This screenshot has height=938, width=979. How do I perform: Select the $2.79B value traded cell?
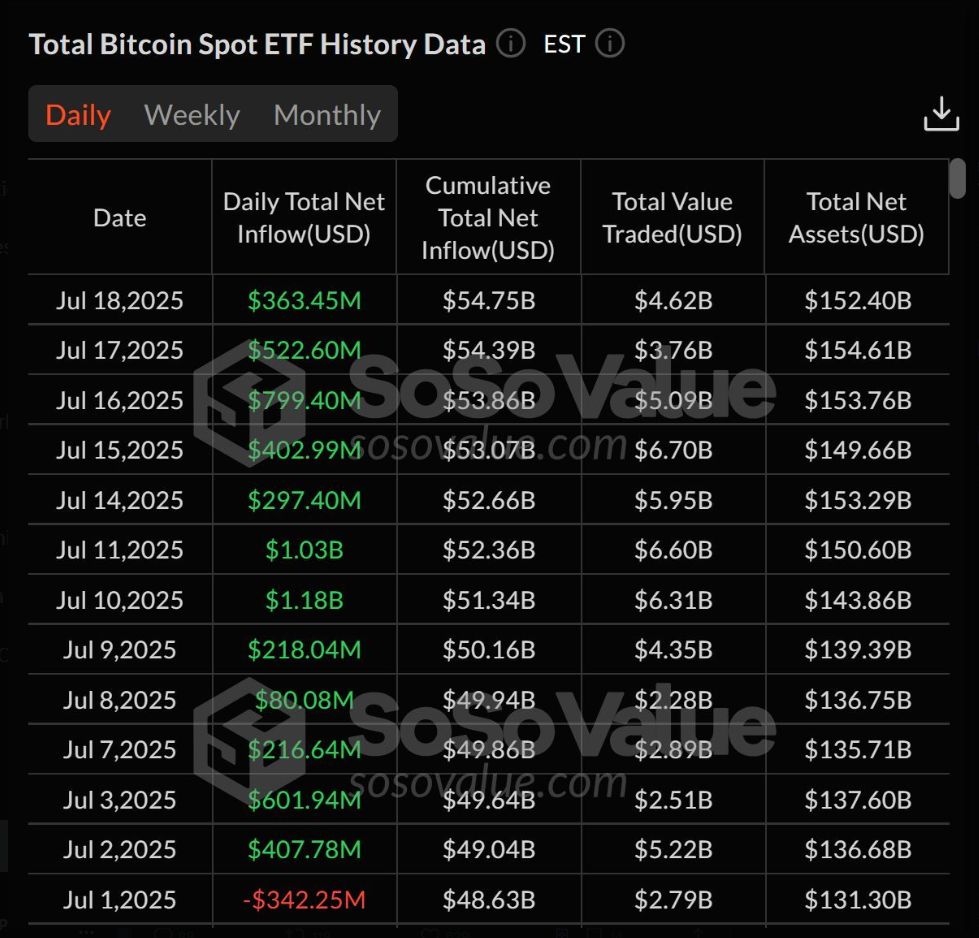coord(673,900)
